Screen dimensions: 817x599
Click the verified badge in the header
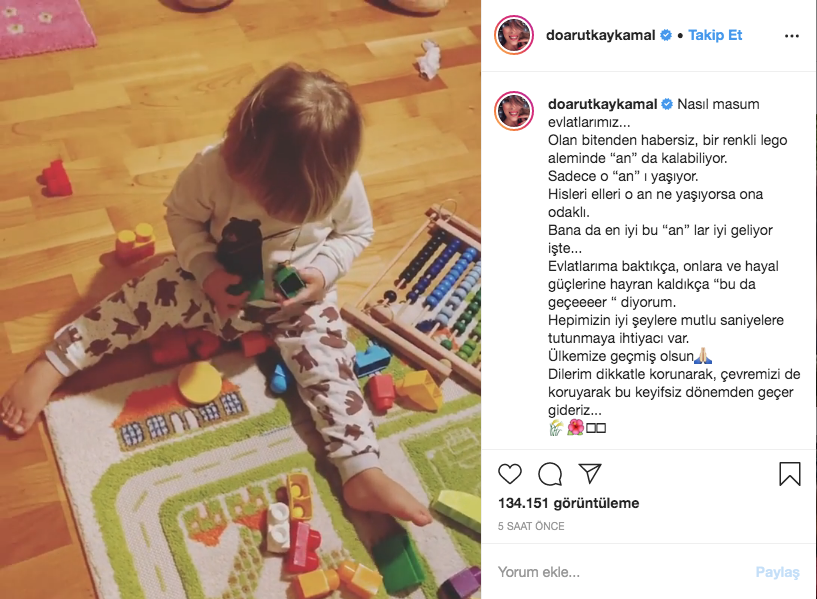click(x=666, y=35)
